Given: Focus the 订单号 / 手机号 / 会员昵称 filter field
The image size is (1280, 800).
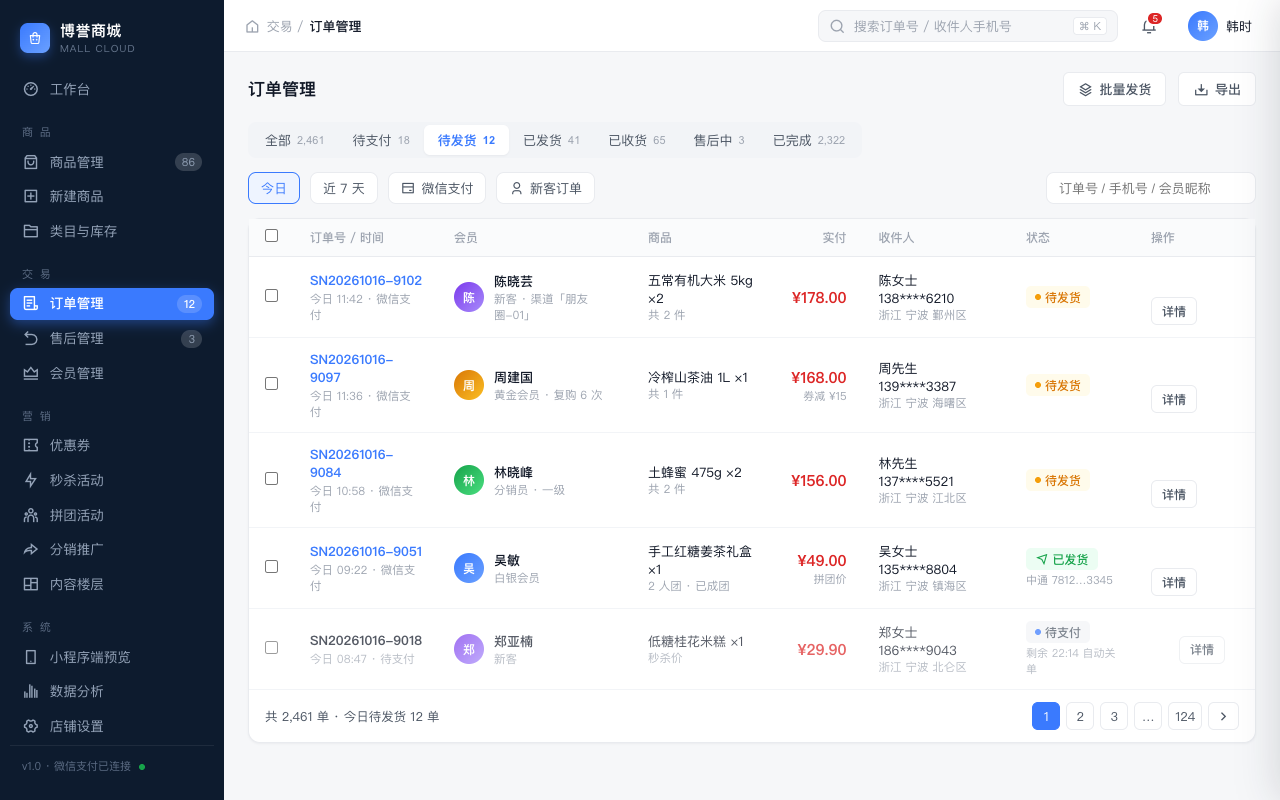Looking at the screenshot, I should point(1151,188).
